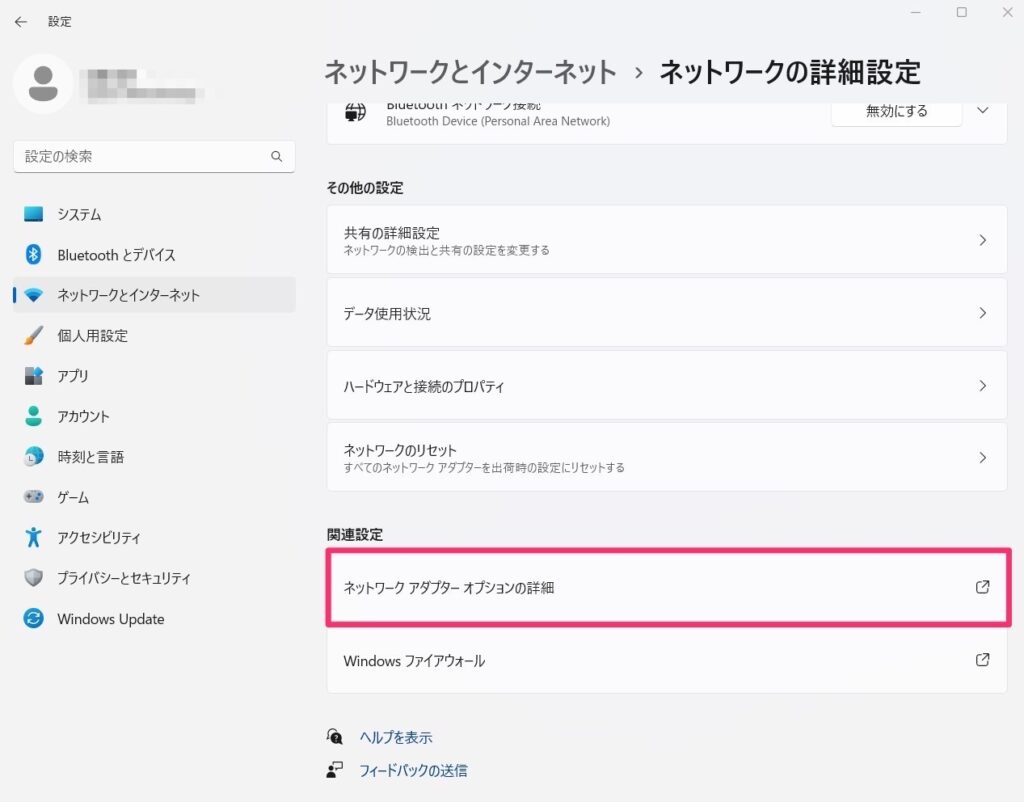Click ネットワークとインターネット breadcrumb link

[470, 72]
